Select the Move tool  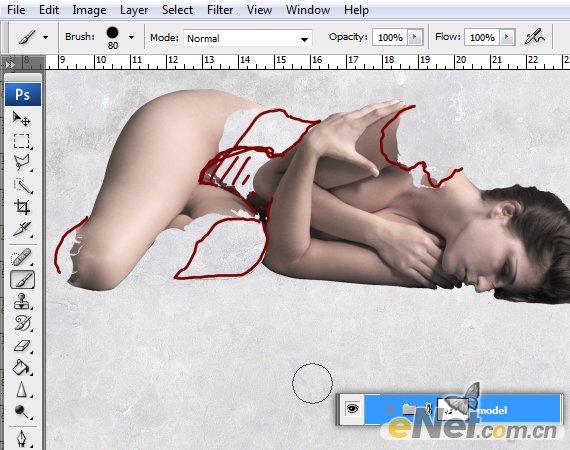22,118
